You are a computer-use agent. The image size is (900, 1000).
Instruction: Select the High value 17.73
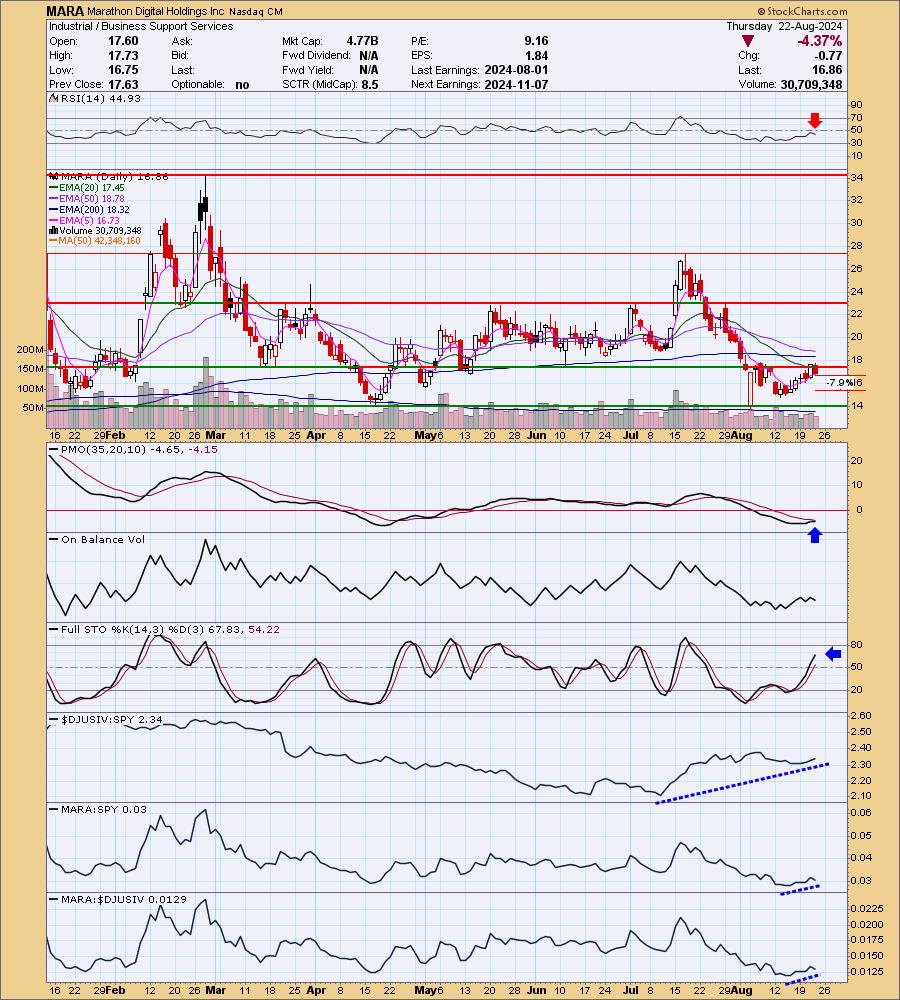[x=123, y=55]
